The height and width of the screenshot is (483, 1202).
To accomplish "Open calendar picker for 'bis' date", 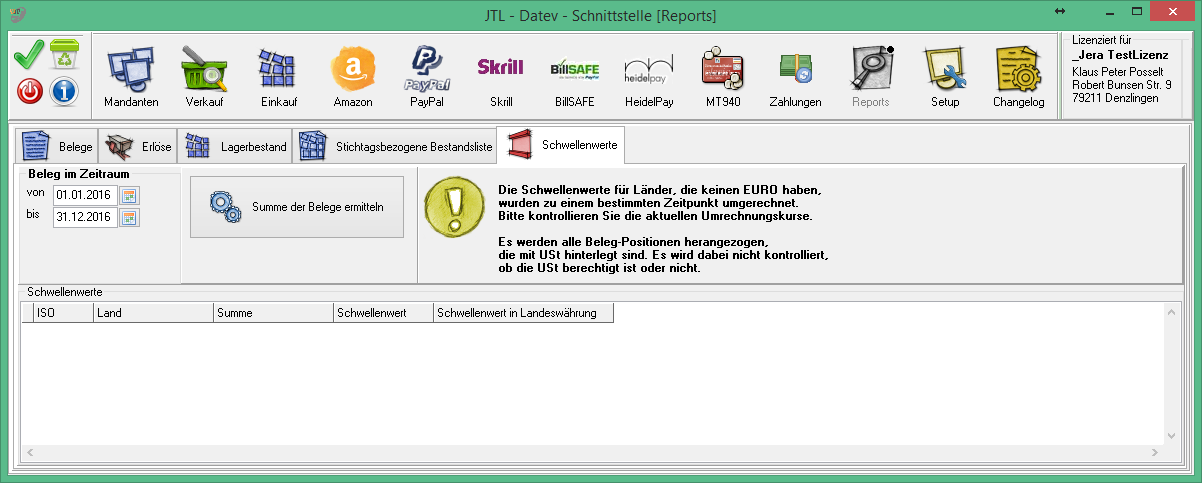I will (130, 217).
